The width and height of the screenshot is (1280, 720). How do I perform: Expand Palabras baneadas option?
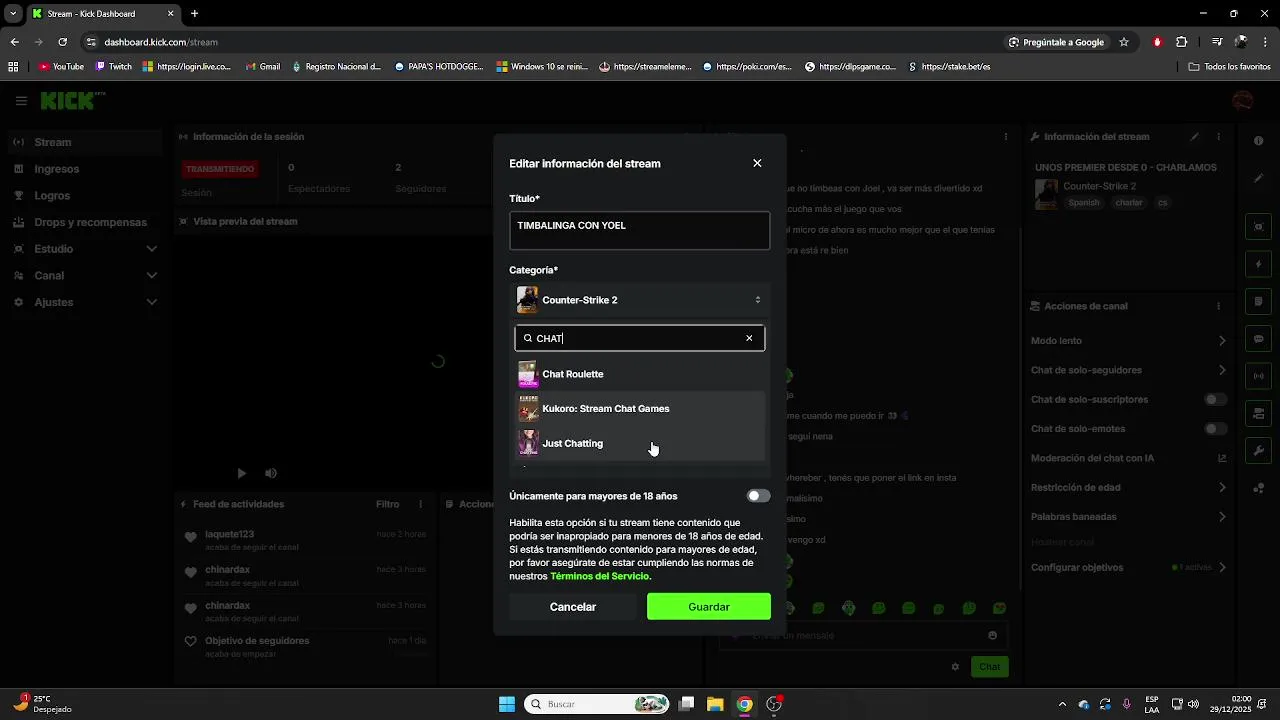click(1129, 517)
